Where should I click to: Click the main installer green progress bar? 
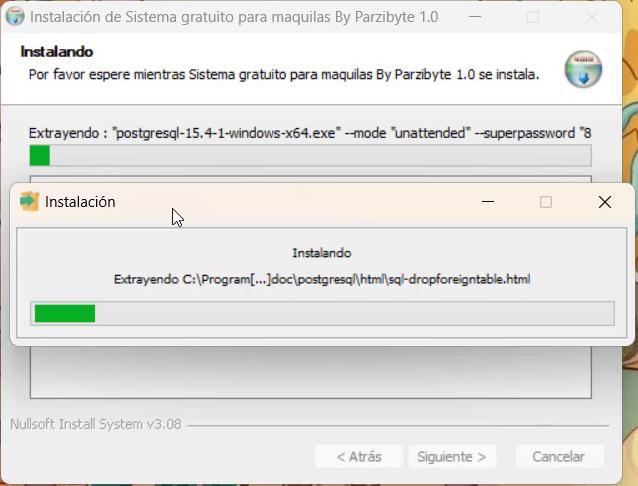coord(310,155)
